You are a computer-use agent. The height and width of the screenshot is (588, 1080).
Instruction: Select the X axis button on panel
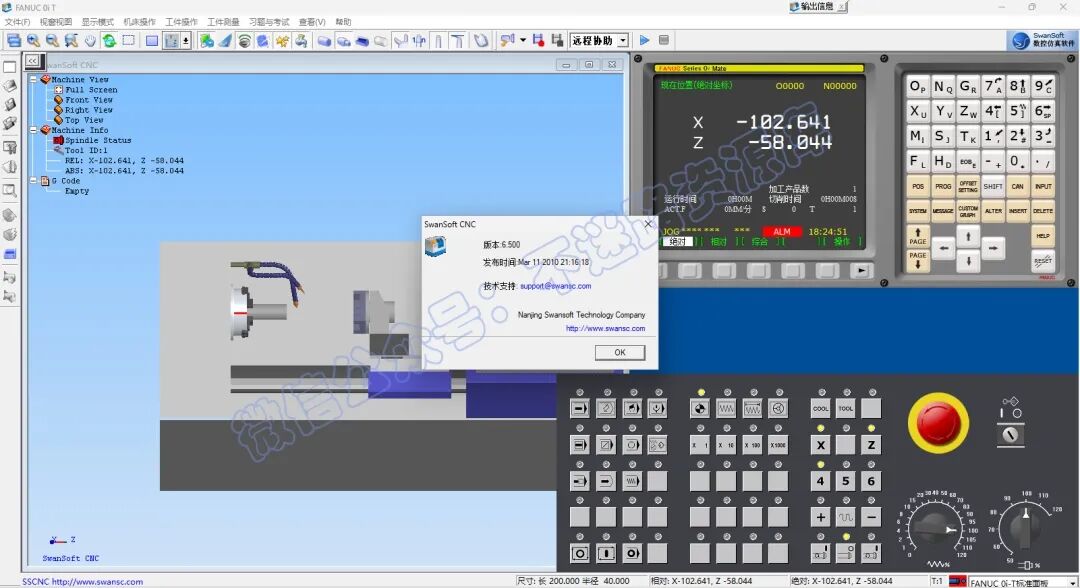(x=820, y=445)
